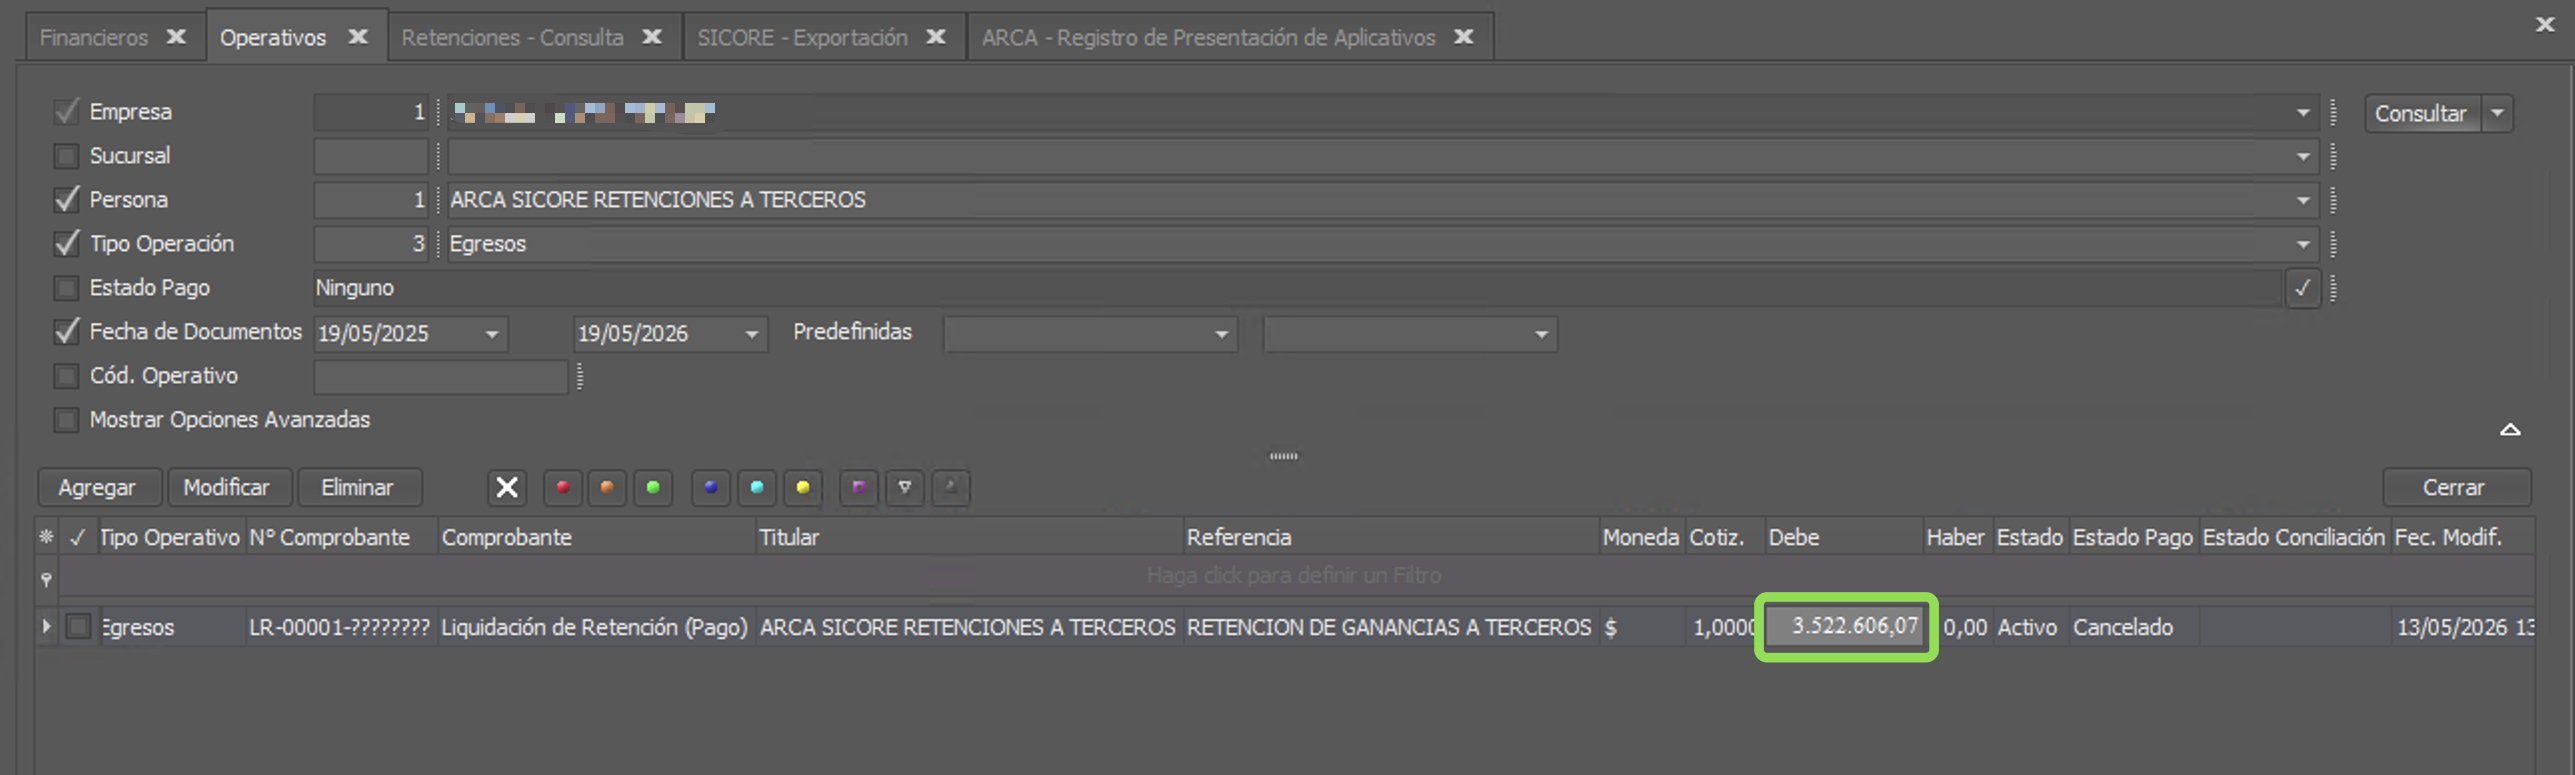Enable the Estado Pago checkbox
The image size is (2575, 775).
click(66, 288)
